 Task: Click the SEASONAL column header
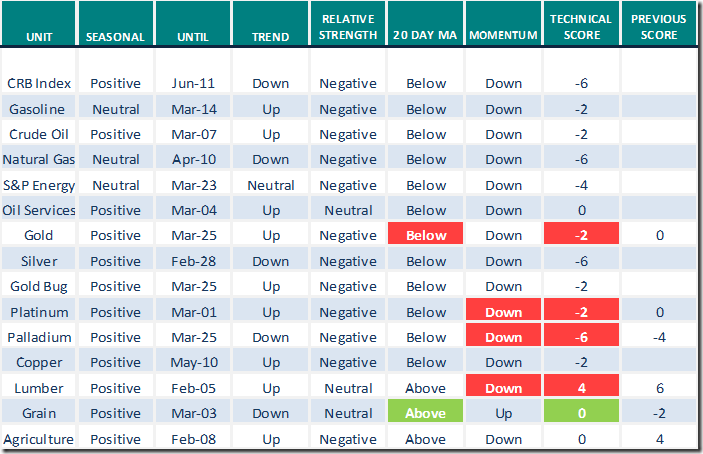pos(116,37)
